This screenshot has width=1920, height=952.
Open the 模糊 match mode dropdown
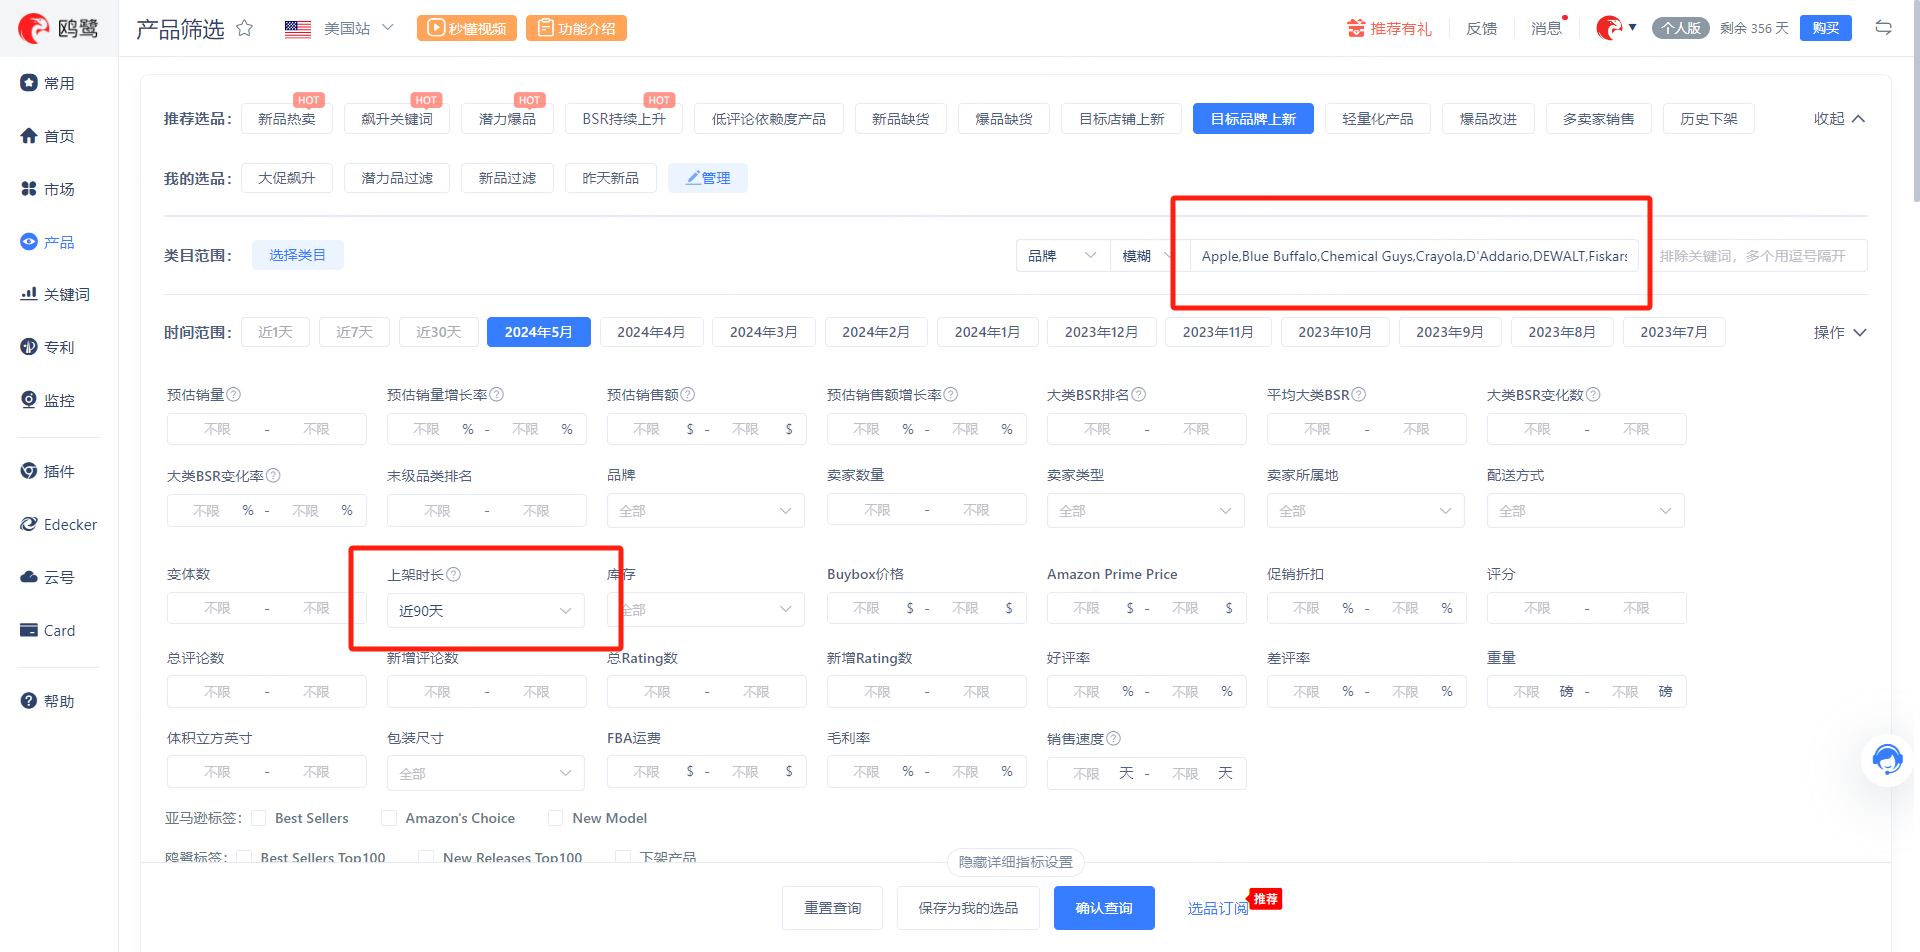pyautogui.click(x=1150, y=256)
